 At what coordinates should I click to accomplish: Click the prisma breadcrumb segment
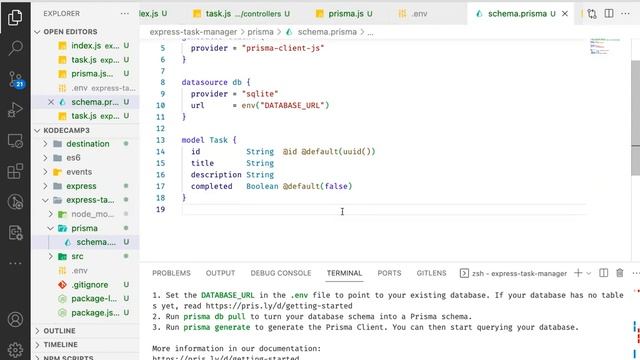(x=260, y=32)
